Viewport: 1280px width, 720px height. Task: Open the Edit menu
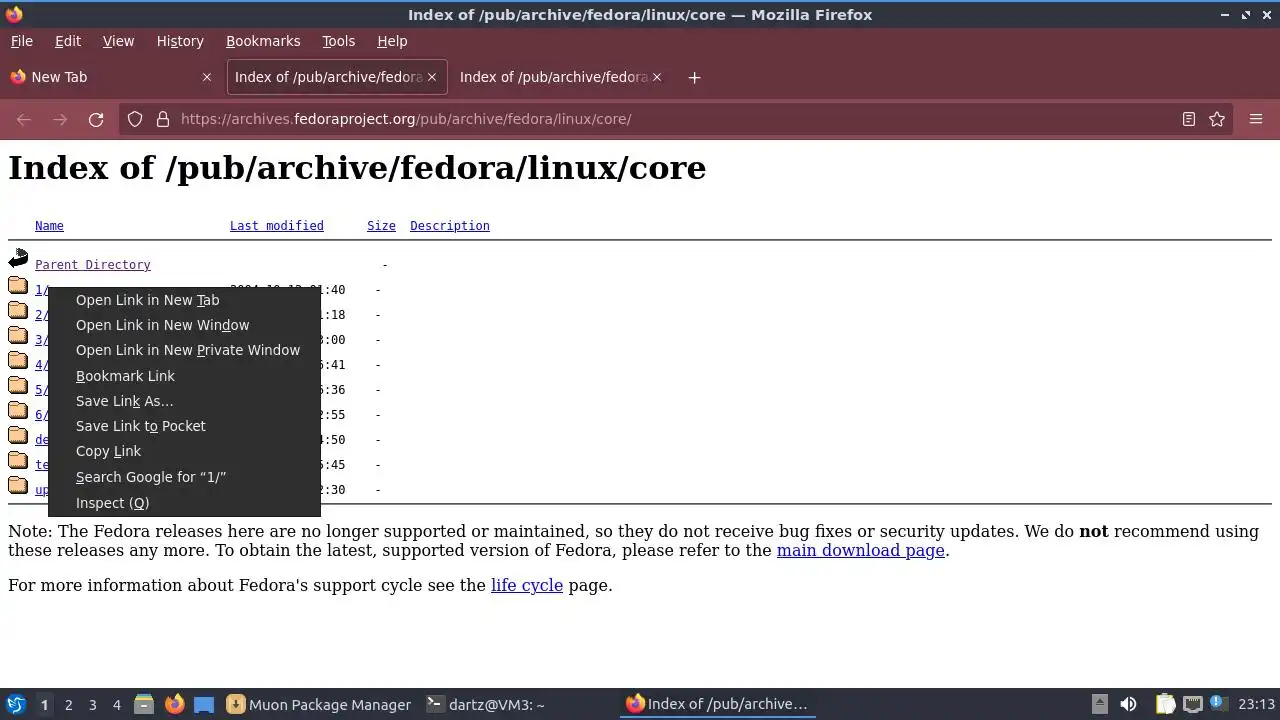click(68, 41)
